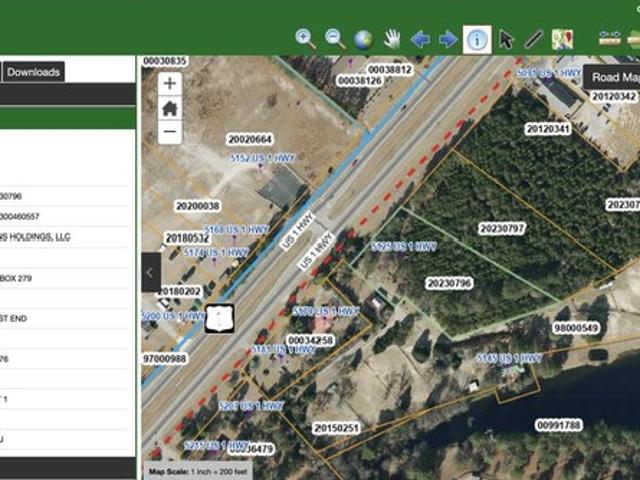Pick the draw line tool
This screenshot has height=480, width=640.
click(534, 39)
